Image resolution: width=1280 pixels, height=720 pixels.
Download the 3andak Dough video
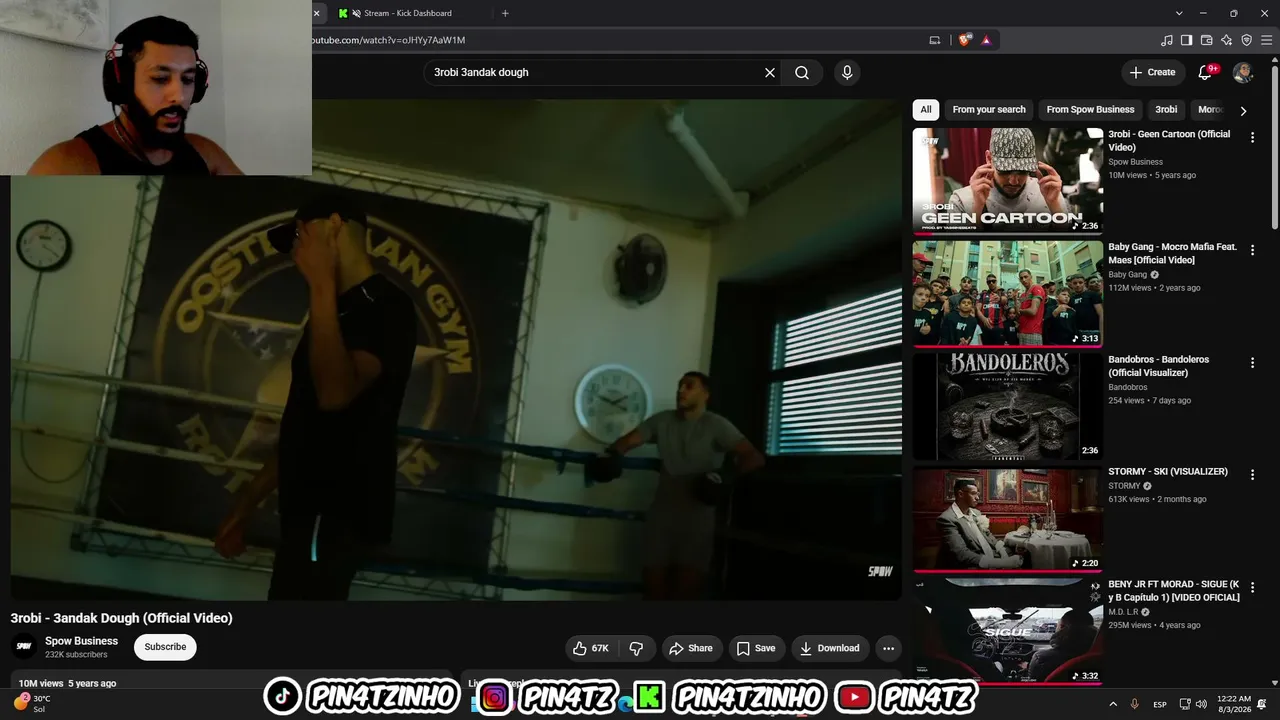(829, 648)
